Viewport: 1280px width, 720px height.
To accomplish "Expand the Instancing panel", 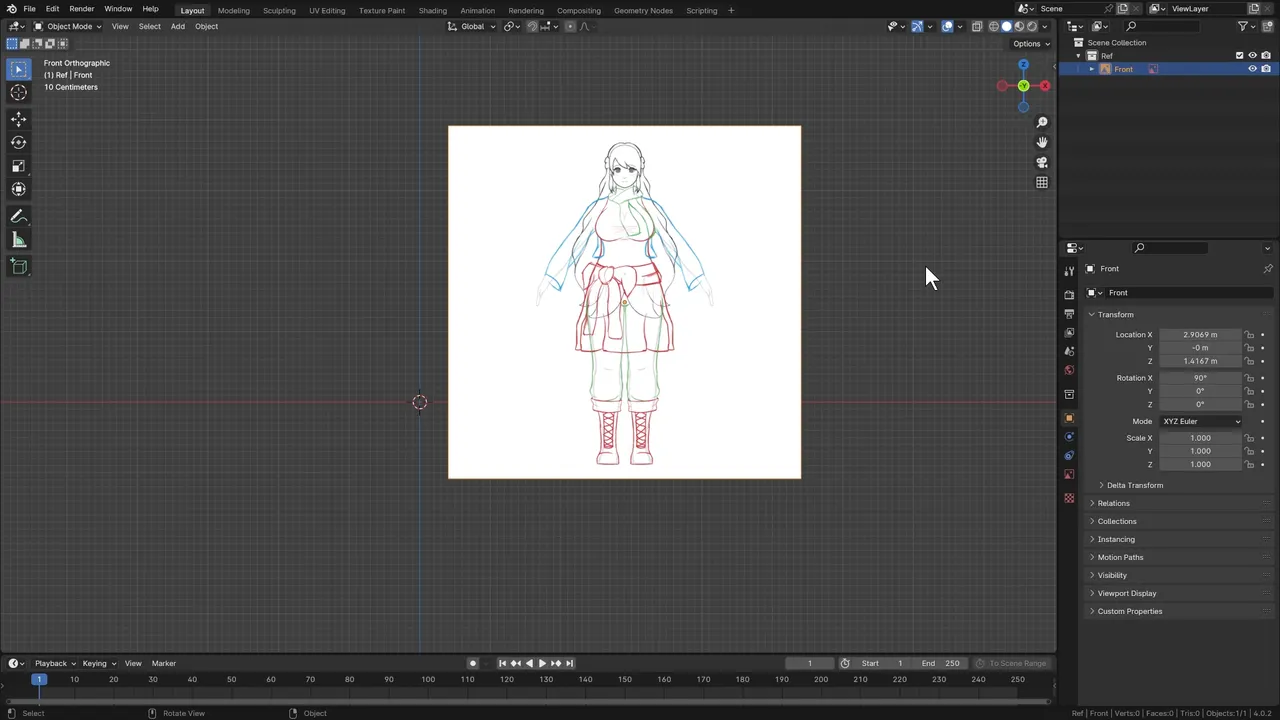I will point(1116,539).
